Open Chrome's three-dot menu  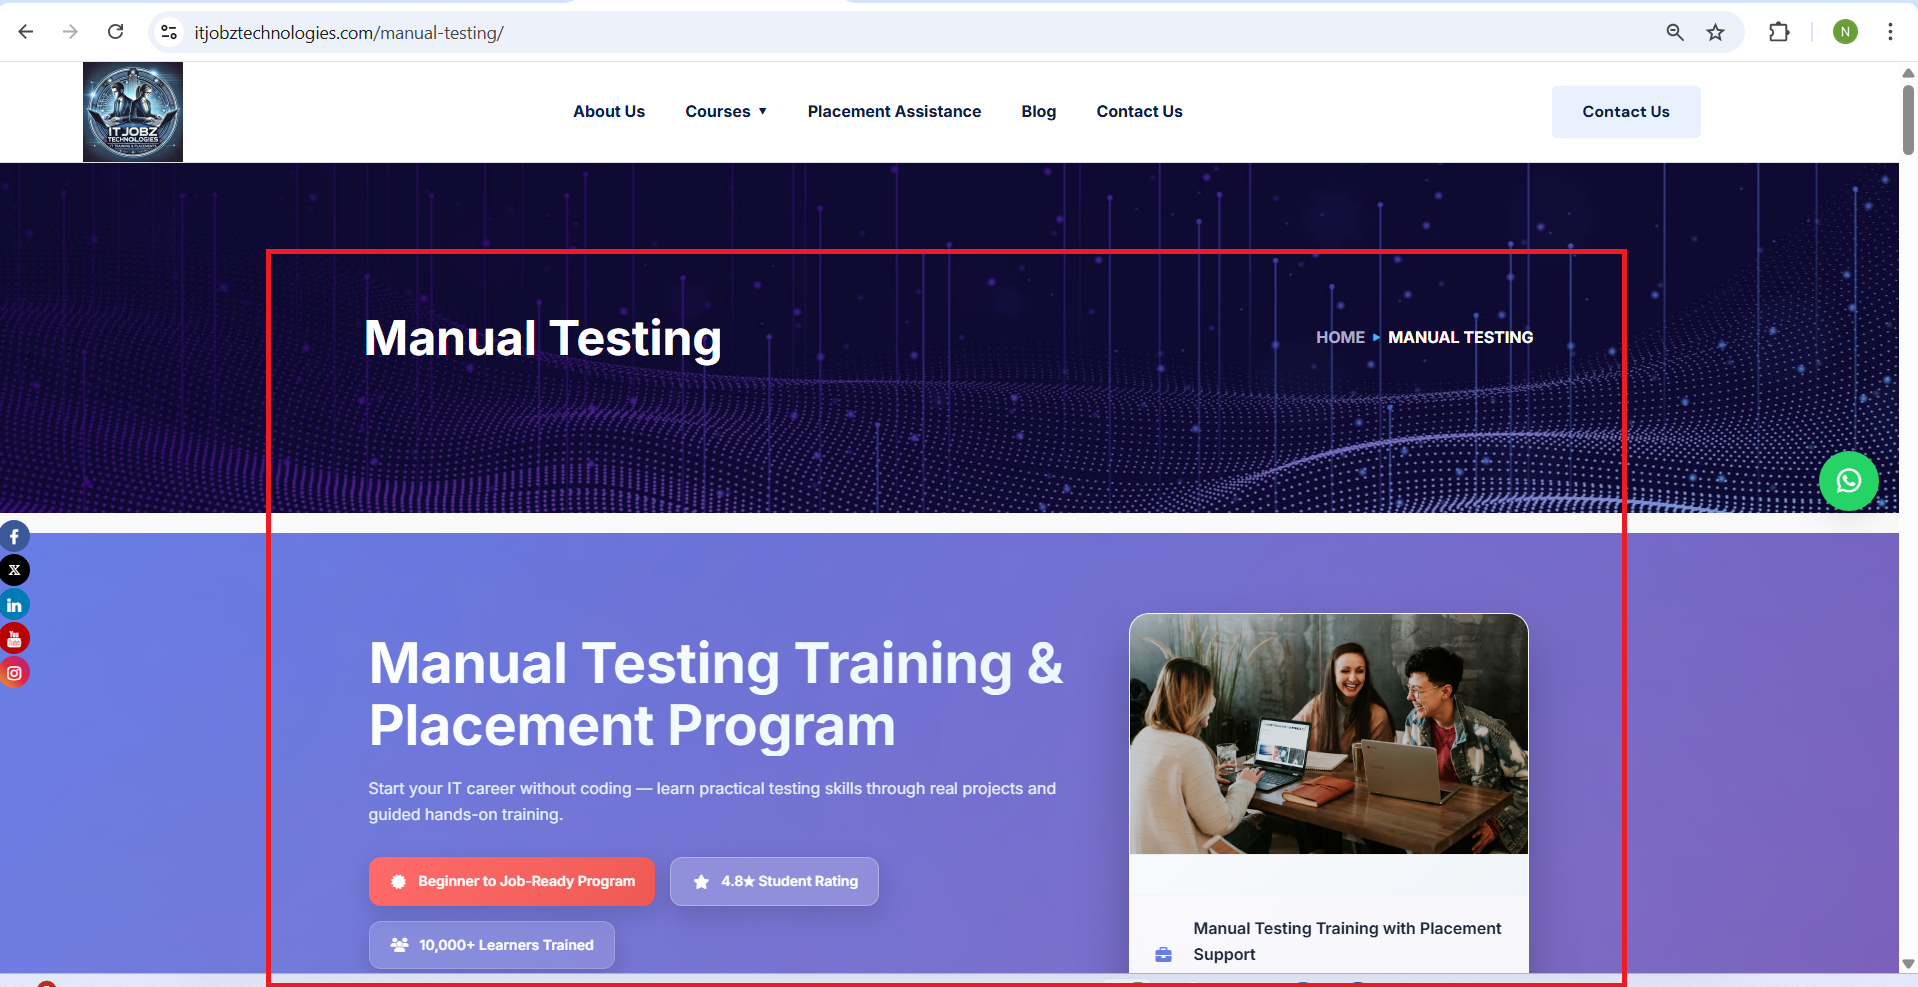coord(1890,32)
